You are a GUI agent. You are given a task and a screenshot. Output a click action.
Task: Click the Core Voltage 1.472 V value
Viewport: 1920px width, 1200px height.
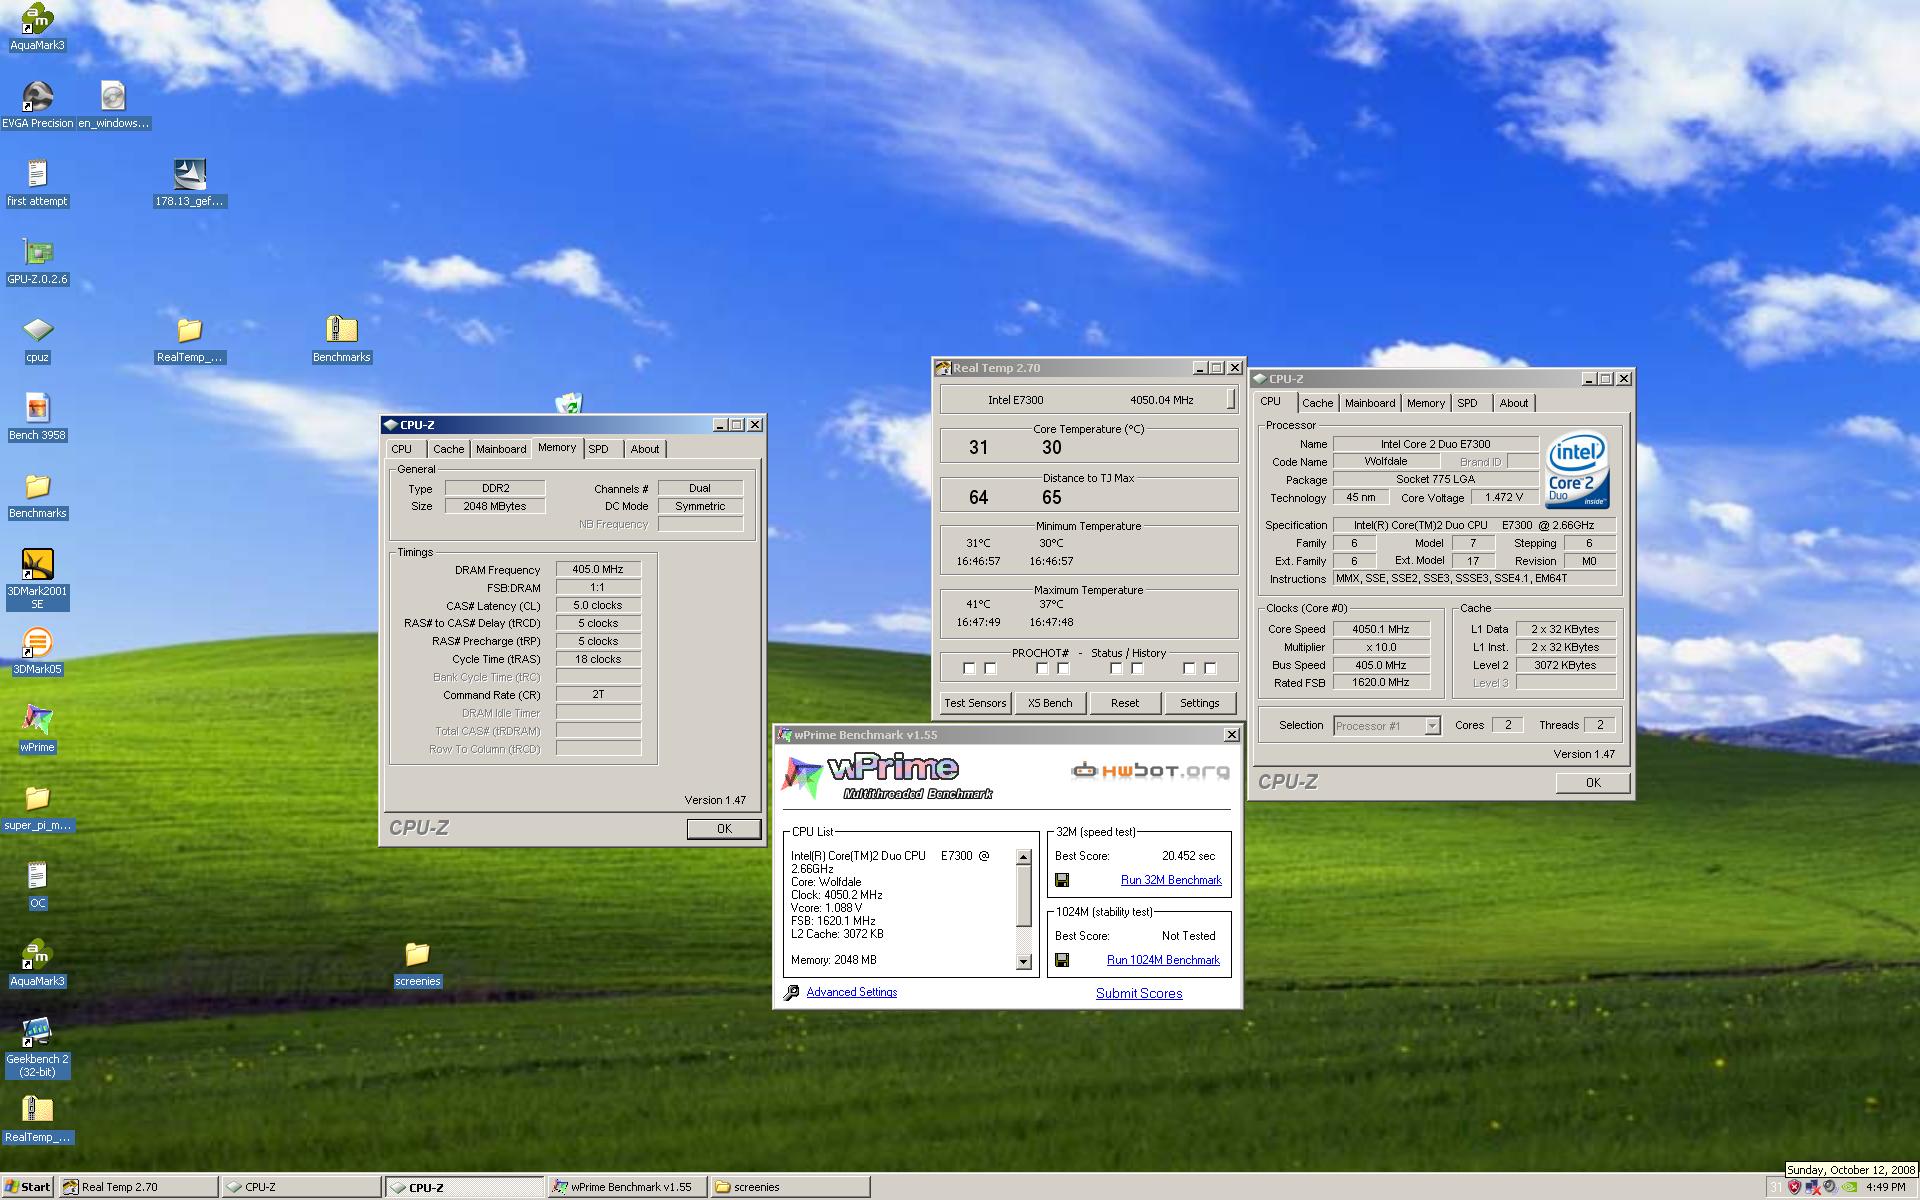coord(1504,497)
